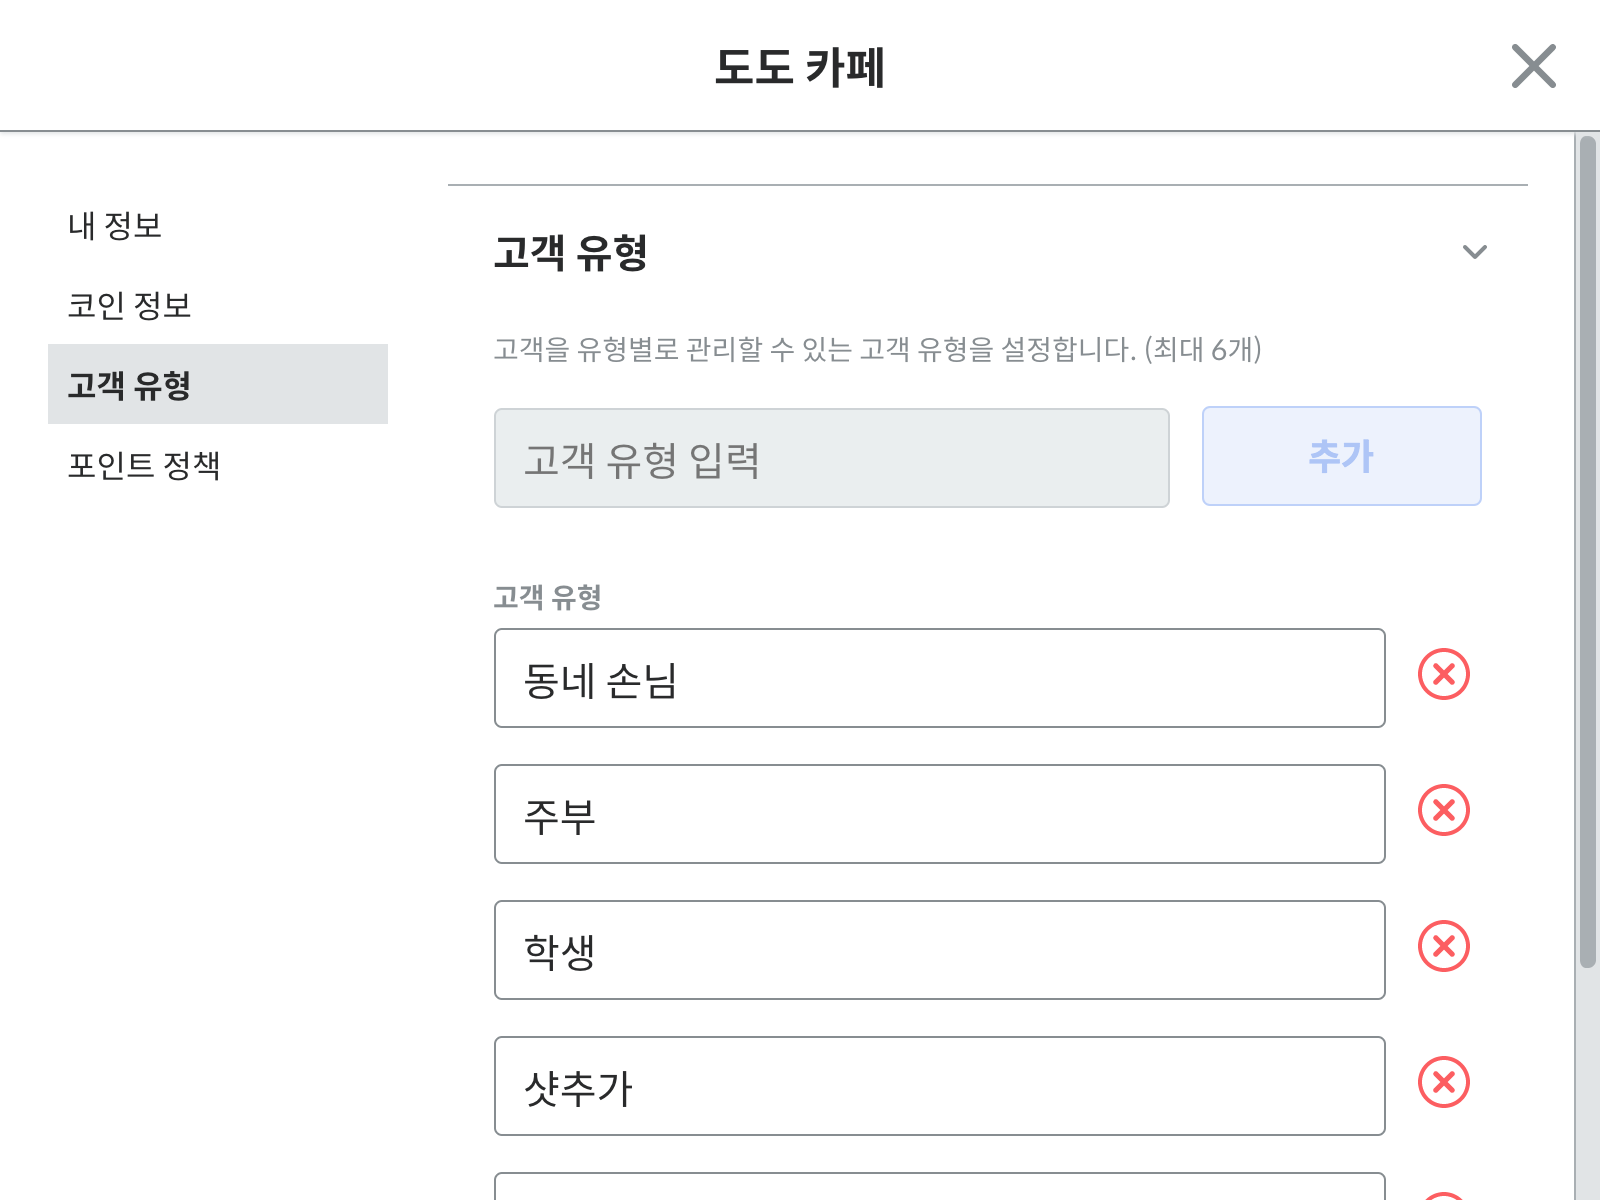Edit the 샷추가 name field
The height and width of the screenshot is (1200, 1600).
click(x=939, y=1087)
